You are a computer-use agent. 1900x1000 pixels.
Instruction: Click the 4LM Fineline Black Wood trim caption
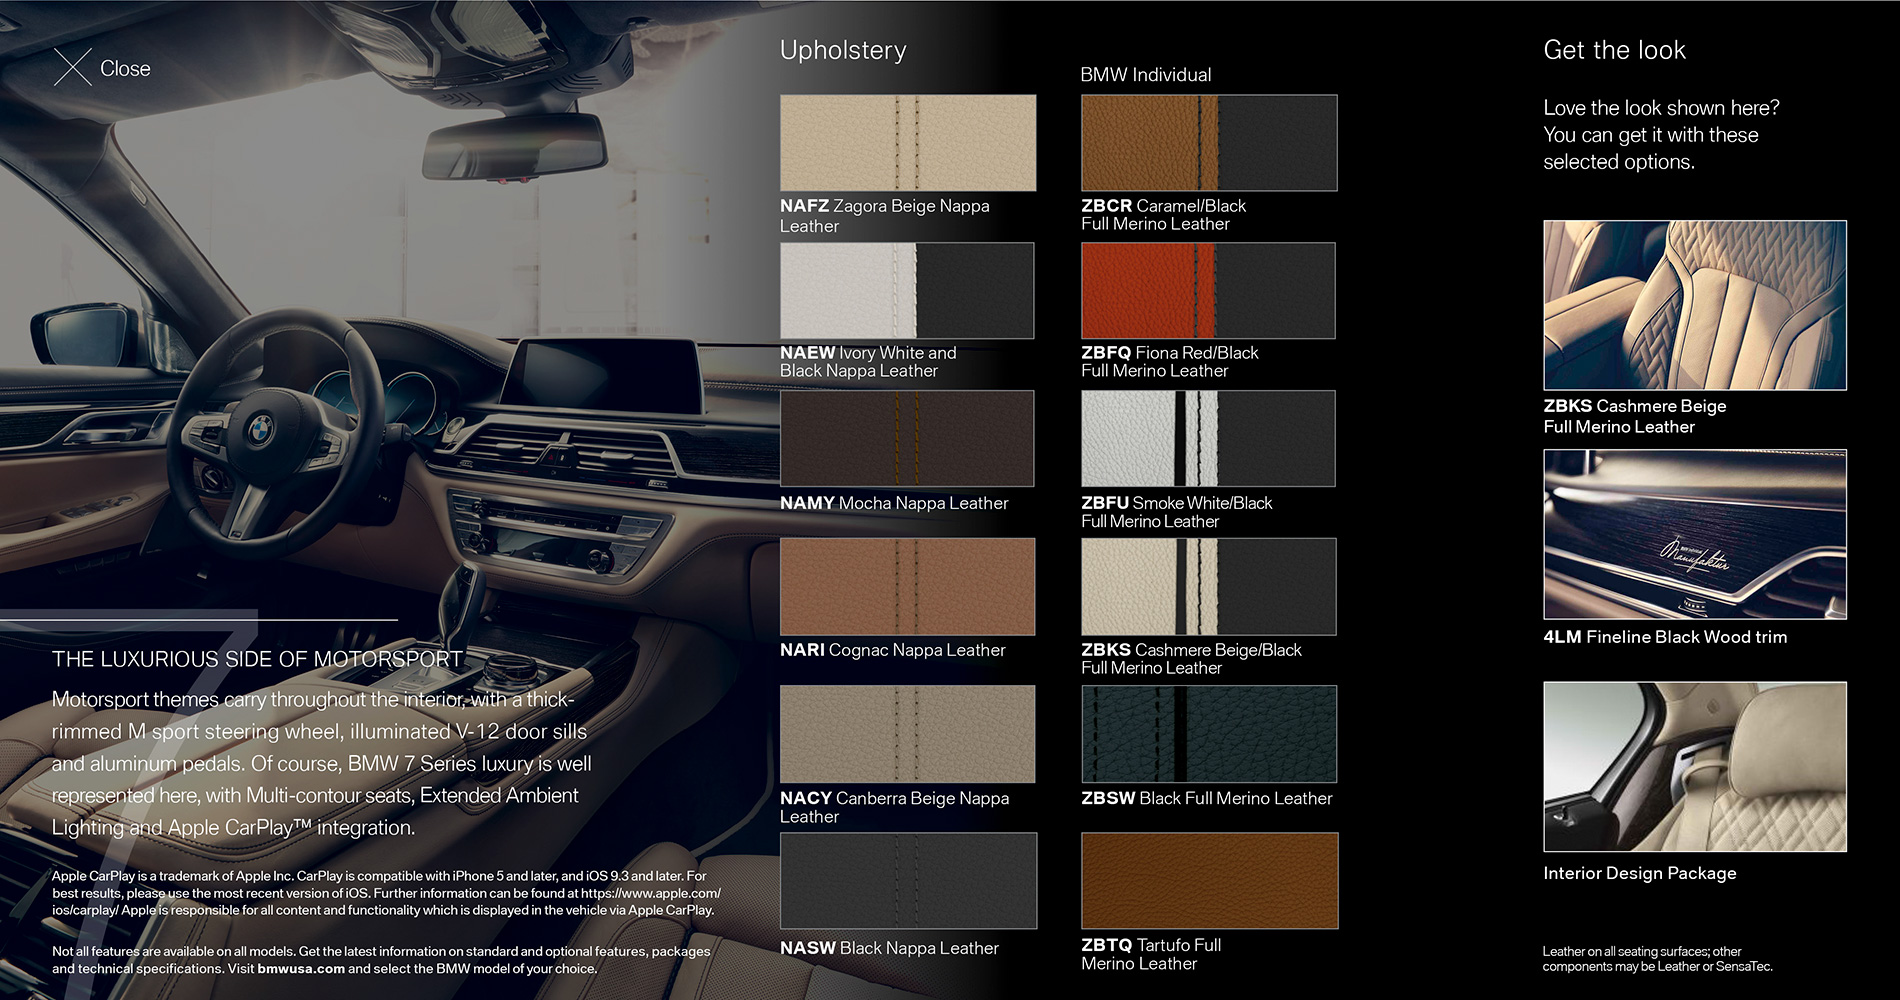[x=1665, y=637]
